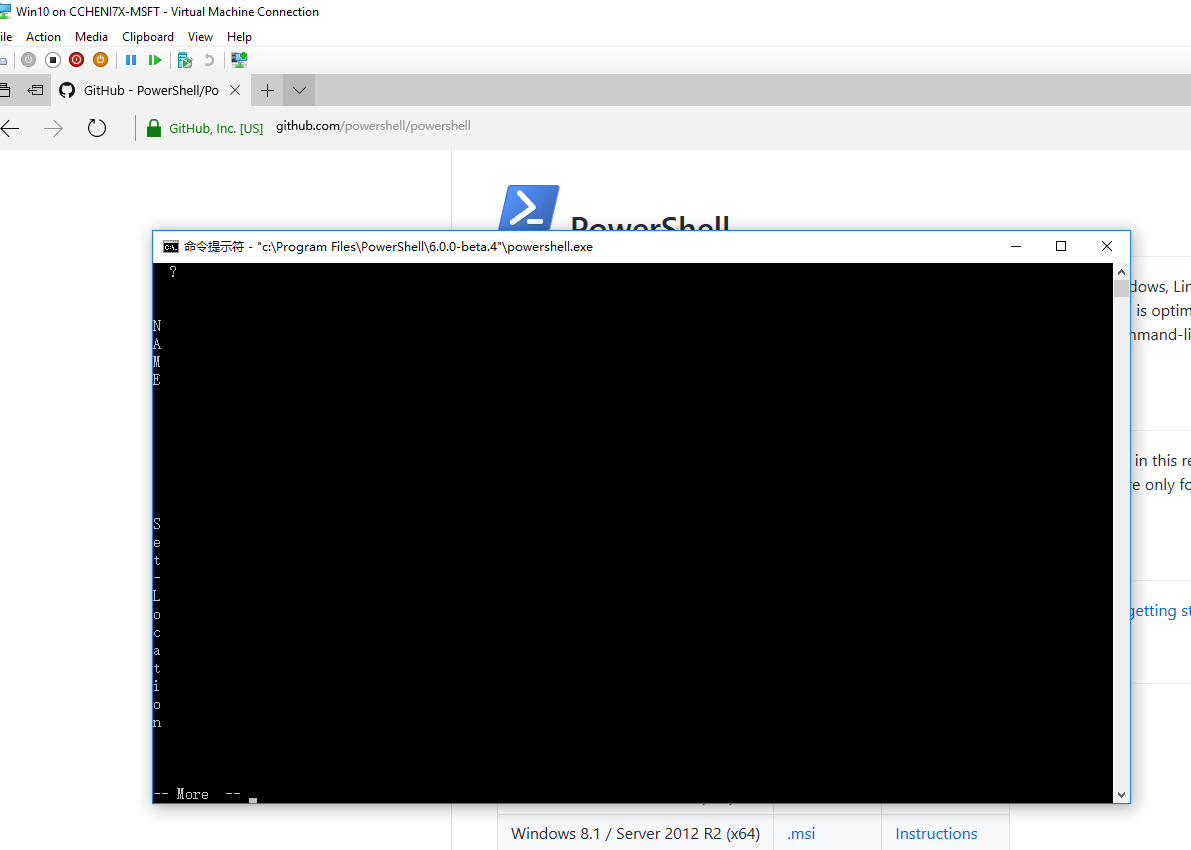Set the current tabs aside
1191x850 pixels.
[x=35, y=90]
